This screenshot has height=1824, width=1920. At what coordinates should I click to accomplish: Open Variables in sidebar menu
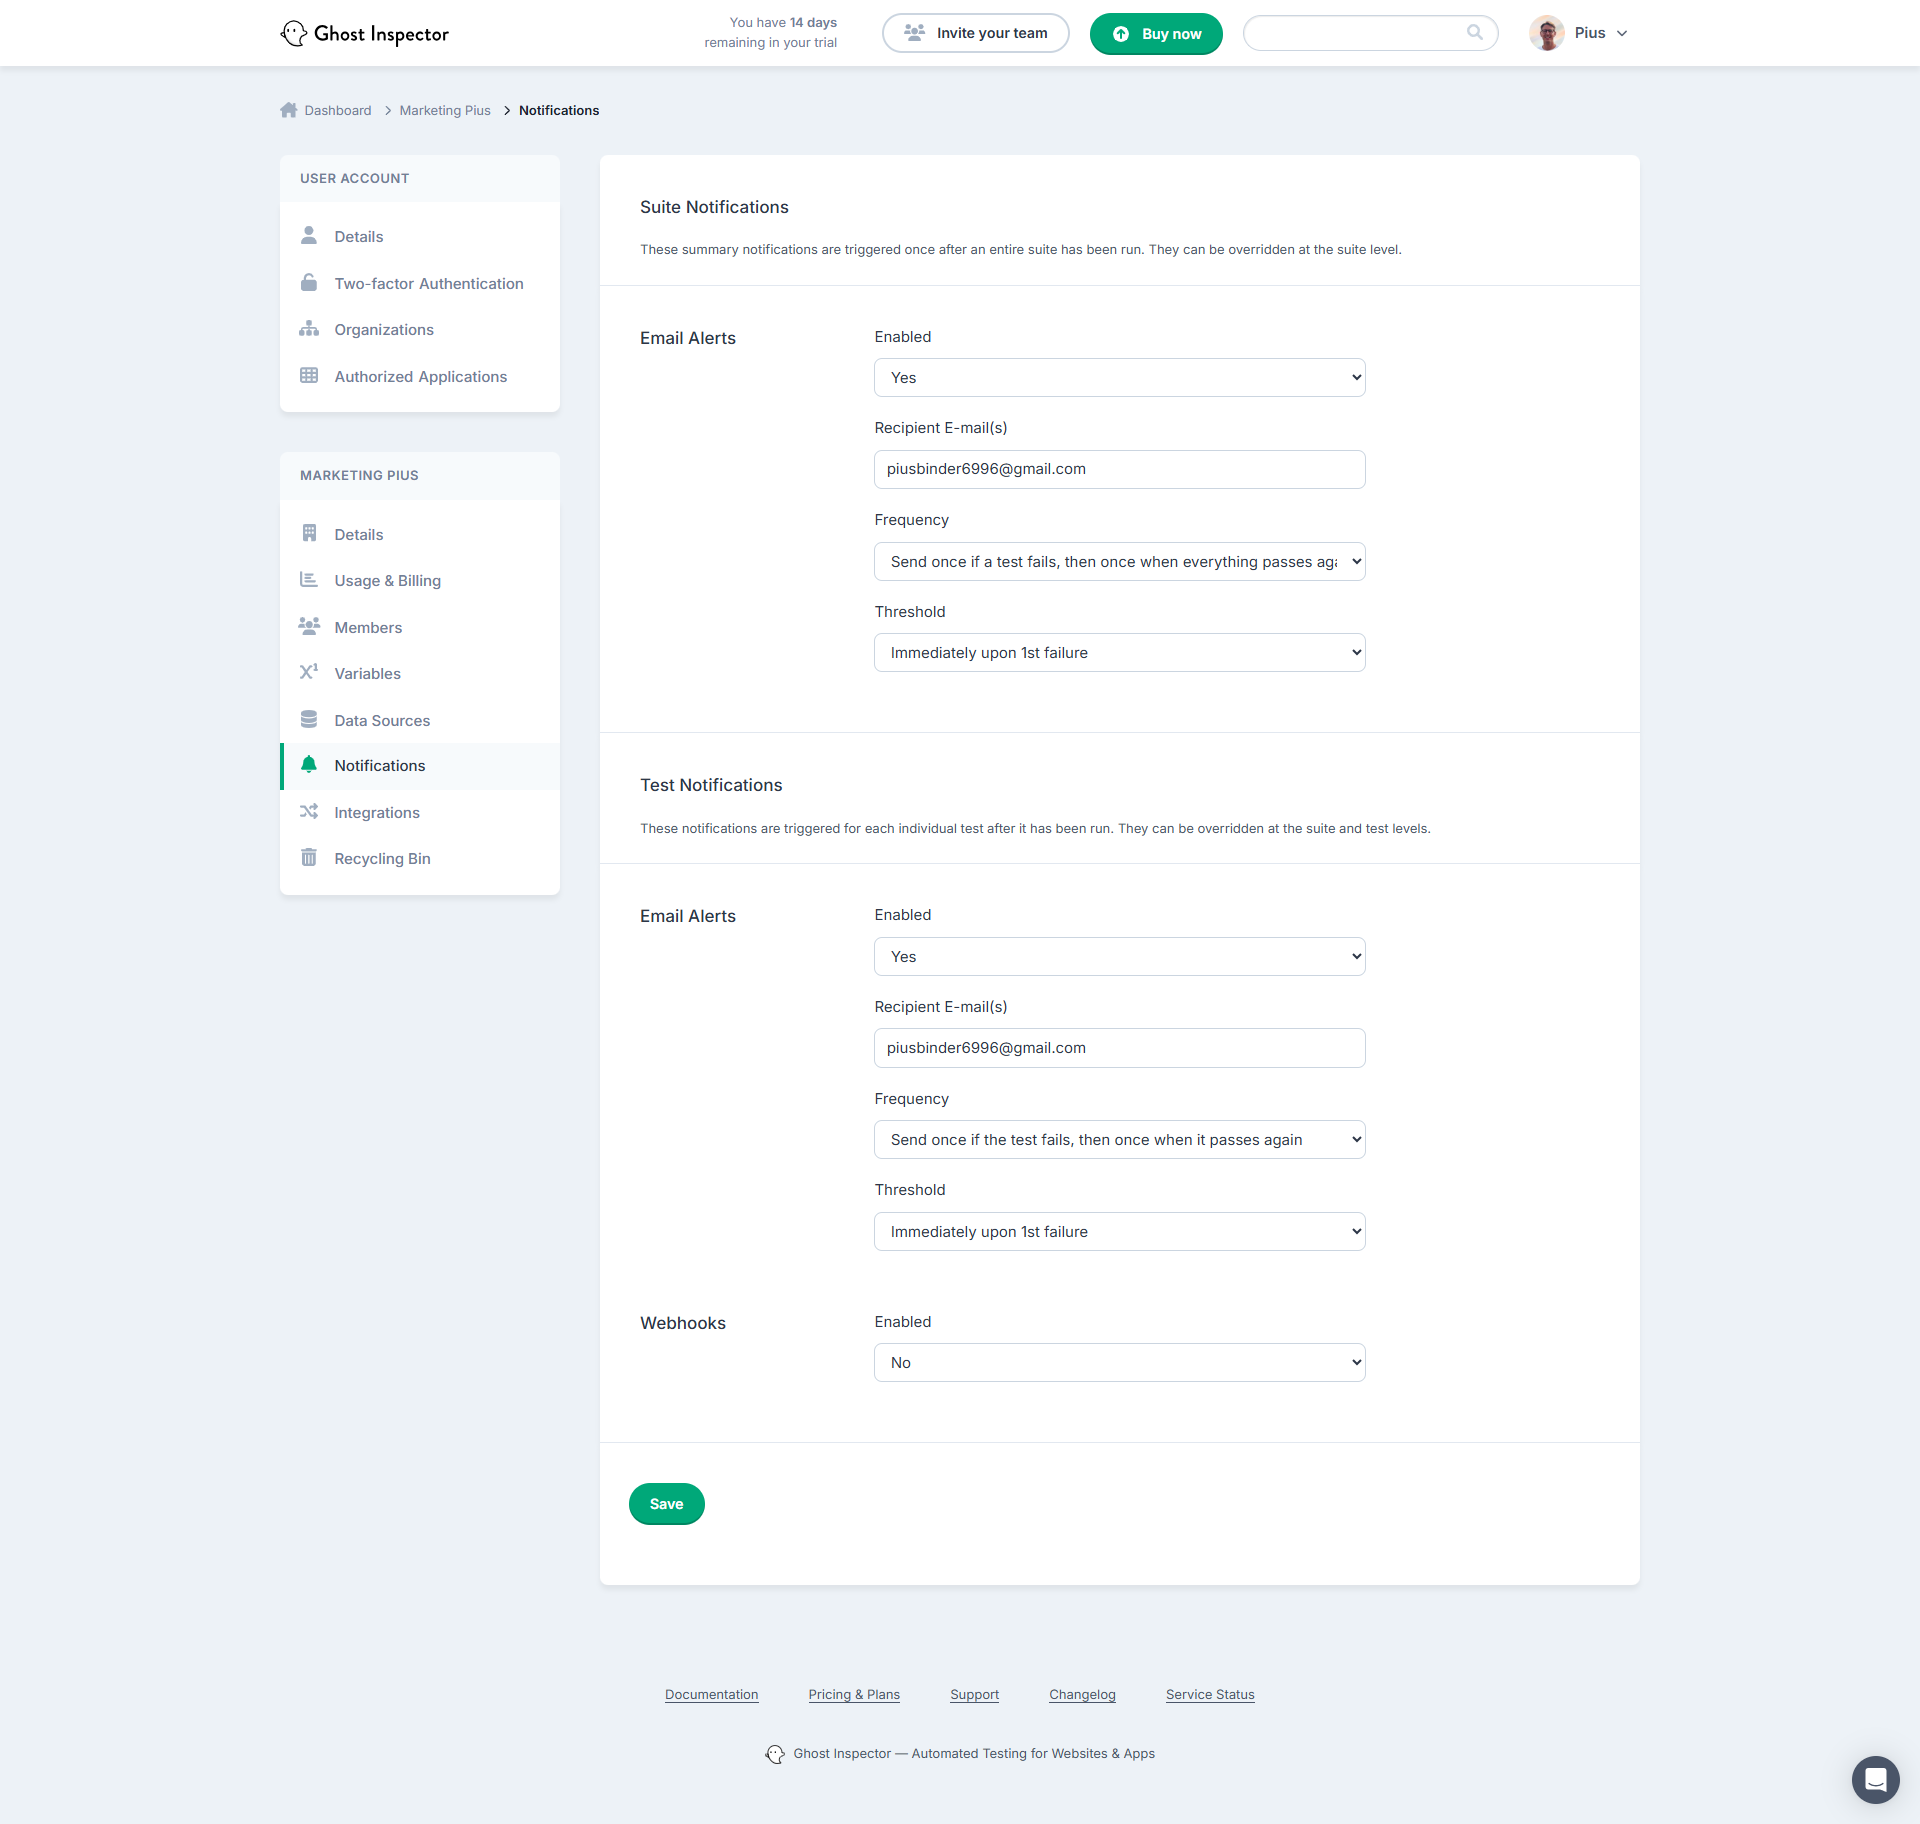367,674
